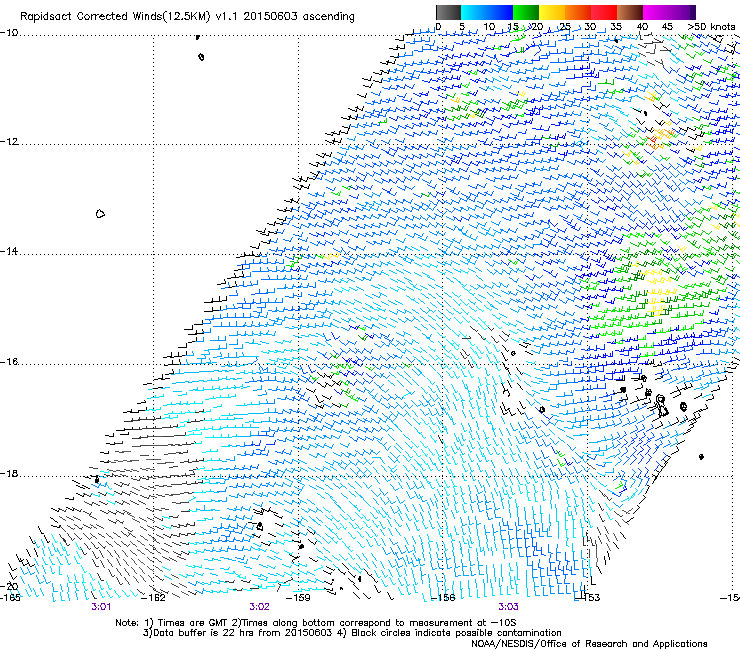Viewport: 740px width, 650px height.
Task: Click the NOAA/NESDIS Office of Research credit
Action: click(x=589, y=644)
